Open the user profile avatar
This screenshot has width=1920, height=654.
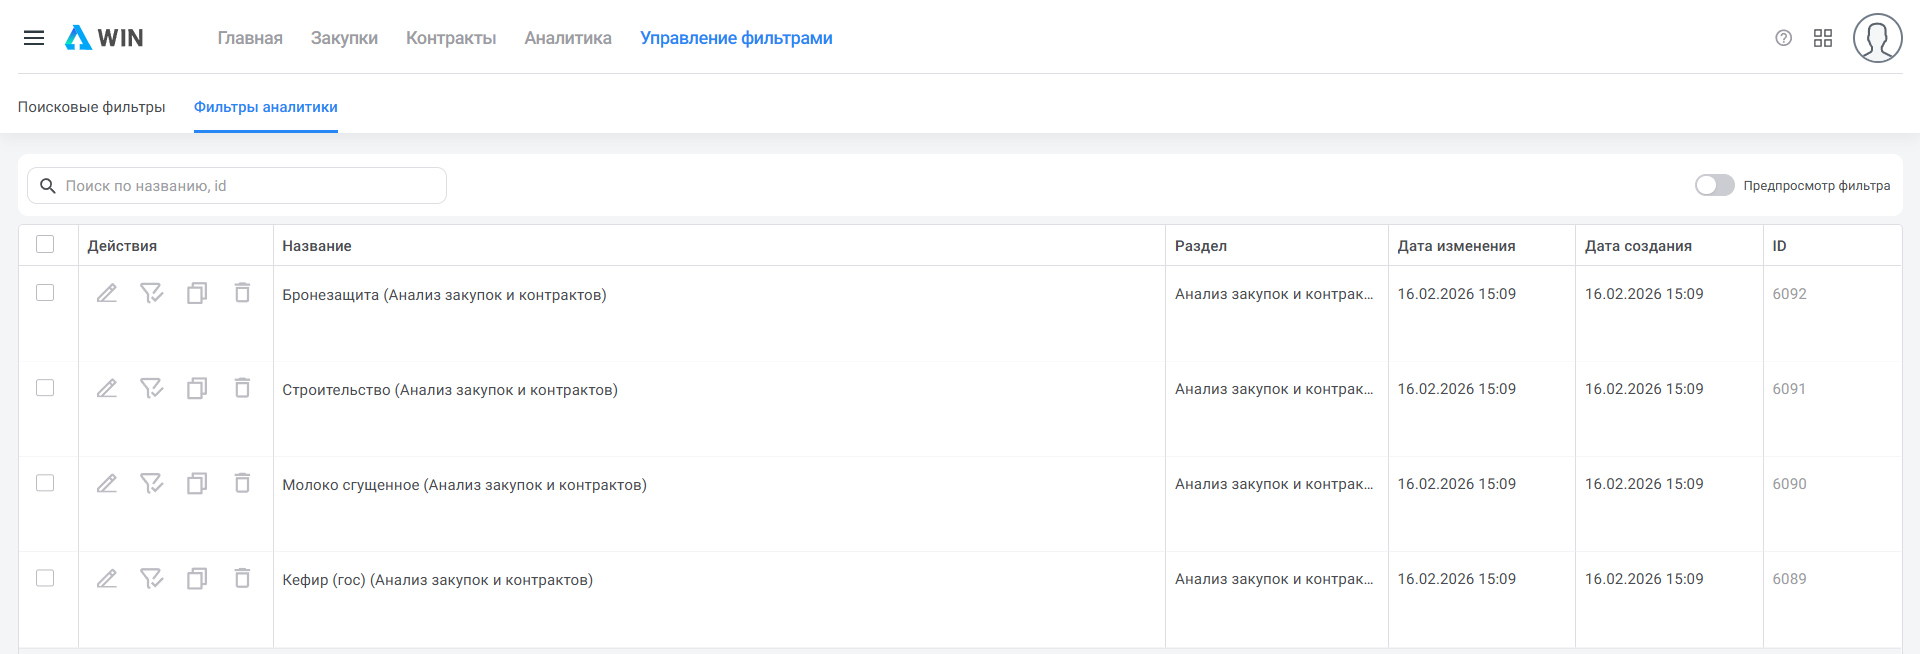click(1877, 38)
